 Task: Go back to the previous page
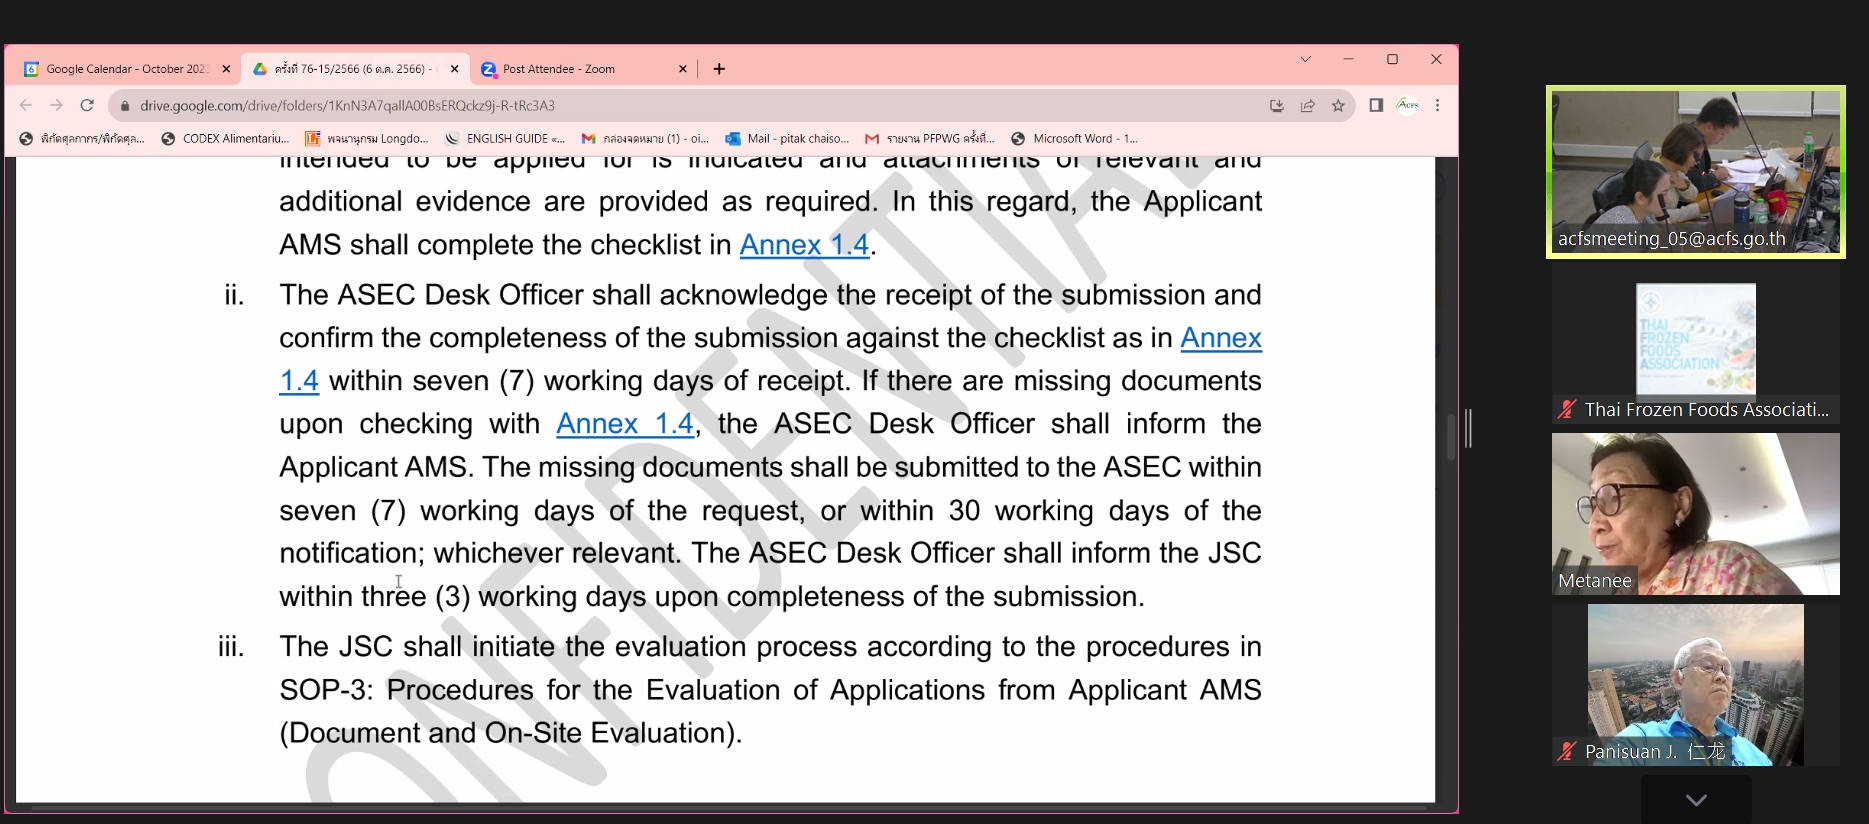pyautogui.click(x=26, y=105)
